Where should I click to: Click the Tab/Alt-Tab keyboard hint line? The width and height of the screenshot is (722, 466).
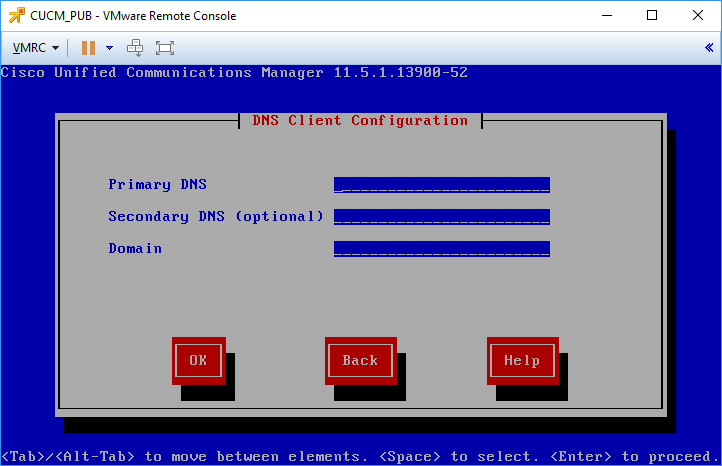pyautogui.click(x=361, y=456)
